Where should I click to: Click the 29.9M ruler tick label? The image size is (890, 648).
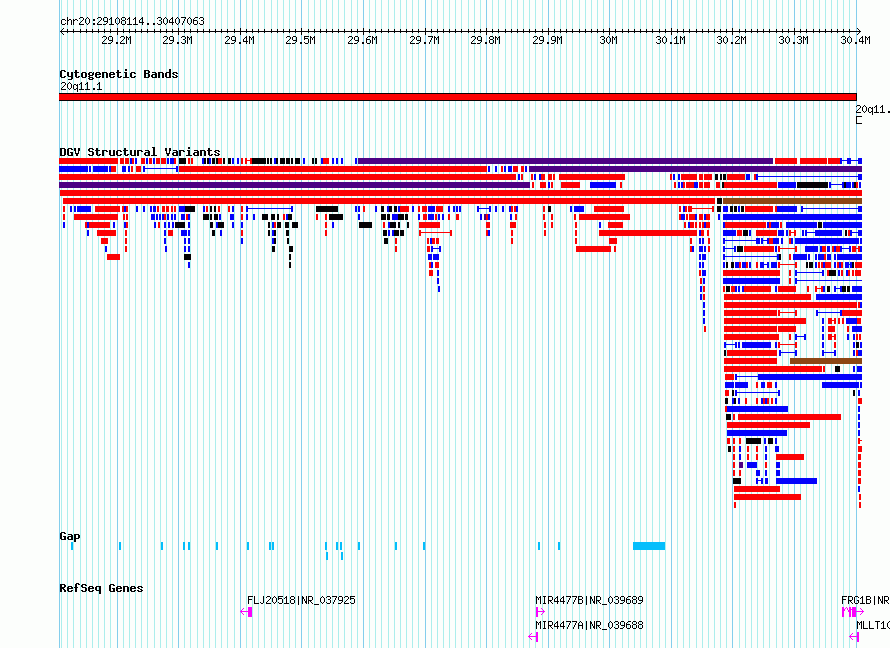click(547, 40)
